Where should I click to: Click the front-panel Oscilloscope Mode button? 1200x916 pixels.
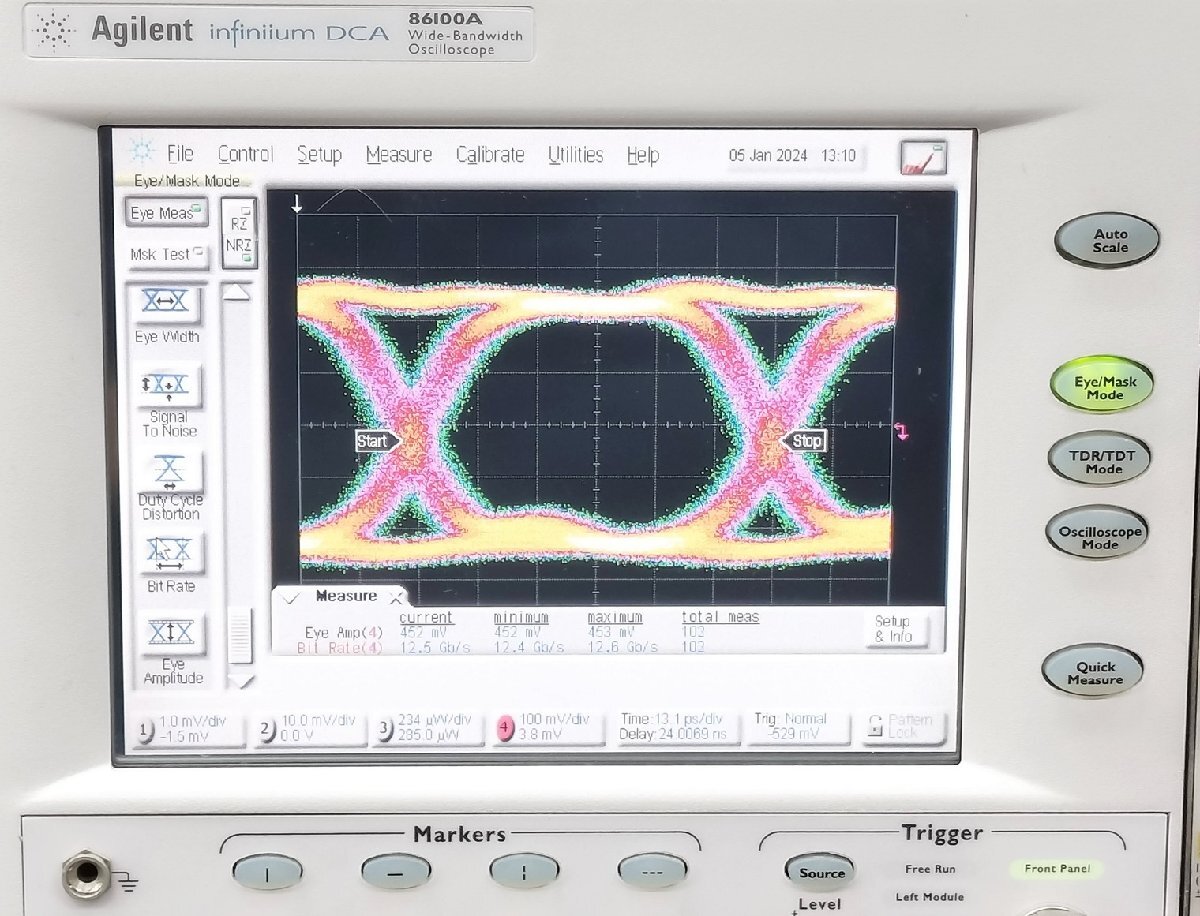[1097, 531]
